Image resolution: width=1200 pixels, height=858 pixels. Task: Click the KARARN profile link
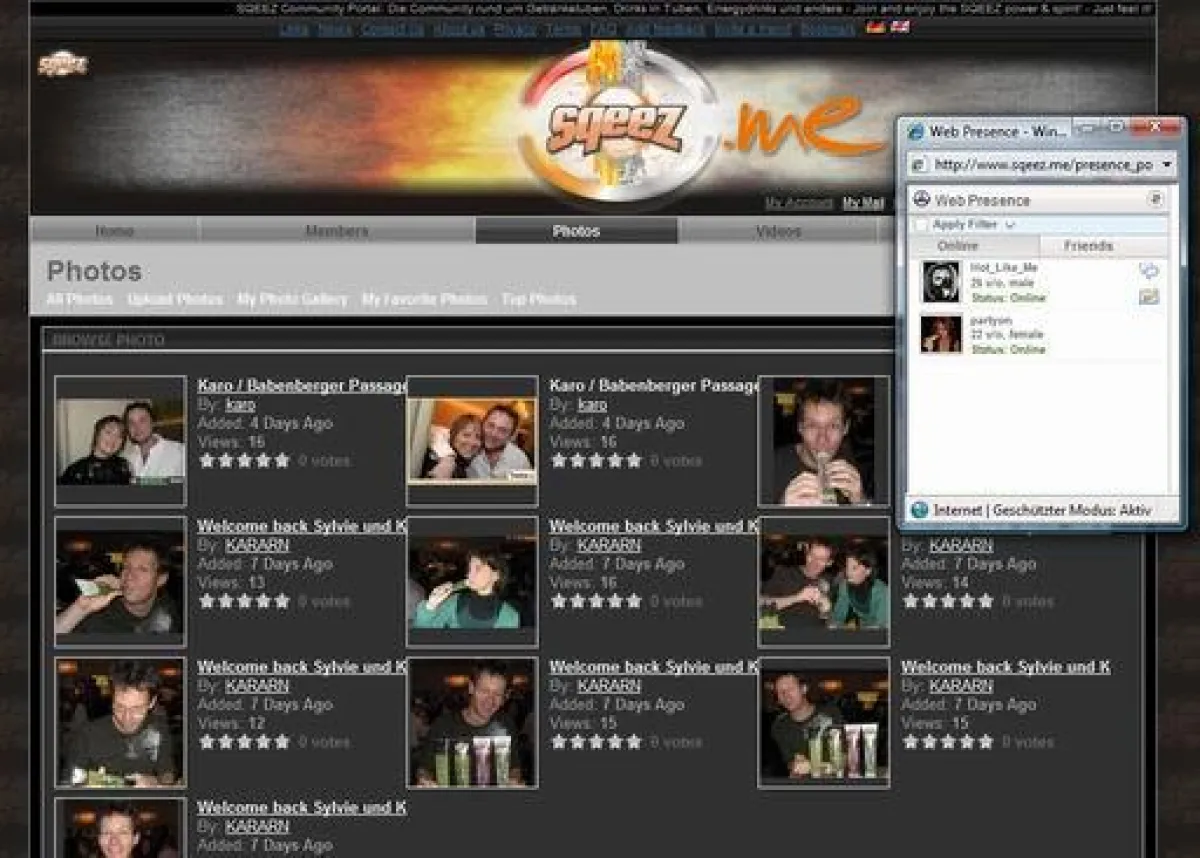pyautogui.click(x=258, y=545)
